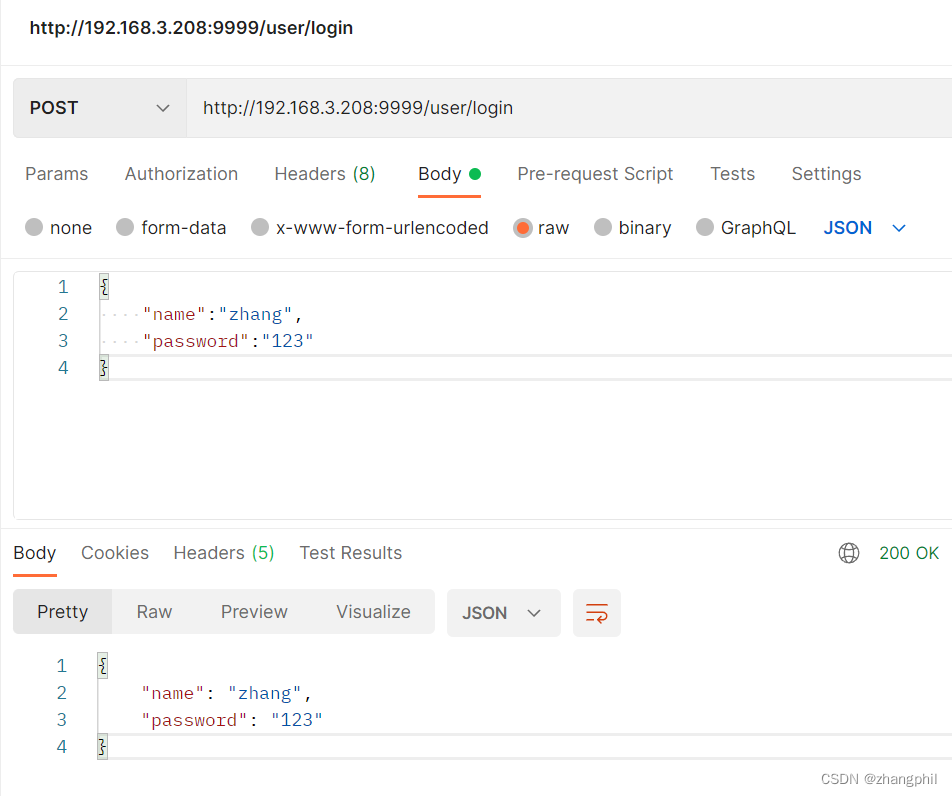Click the globe network information icon

849,553
